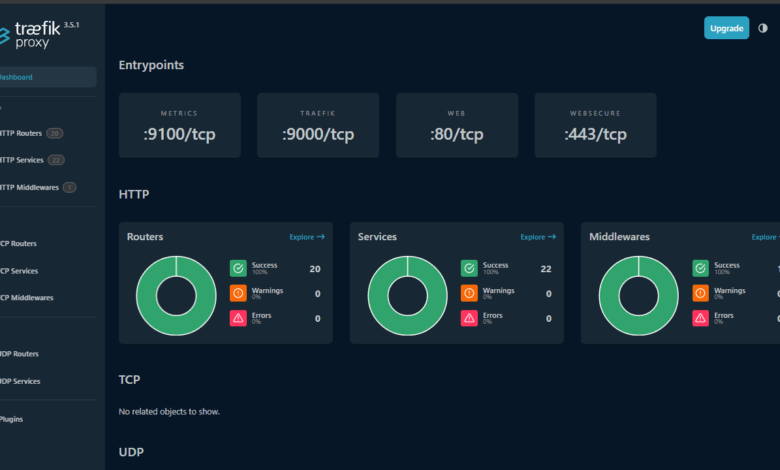Open Plugins in the sidebar
Screen dimensions: 780x470
coord(11,419)
